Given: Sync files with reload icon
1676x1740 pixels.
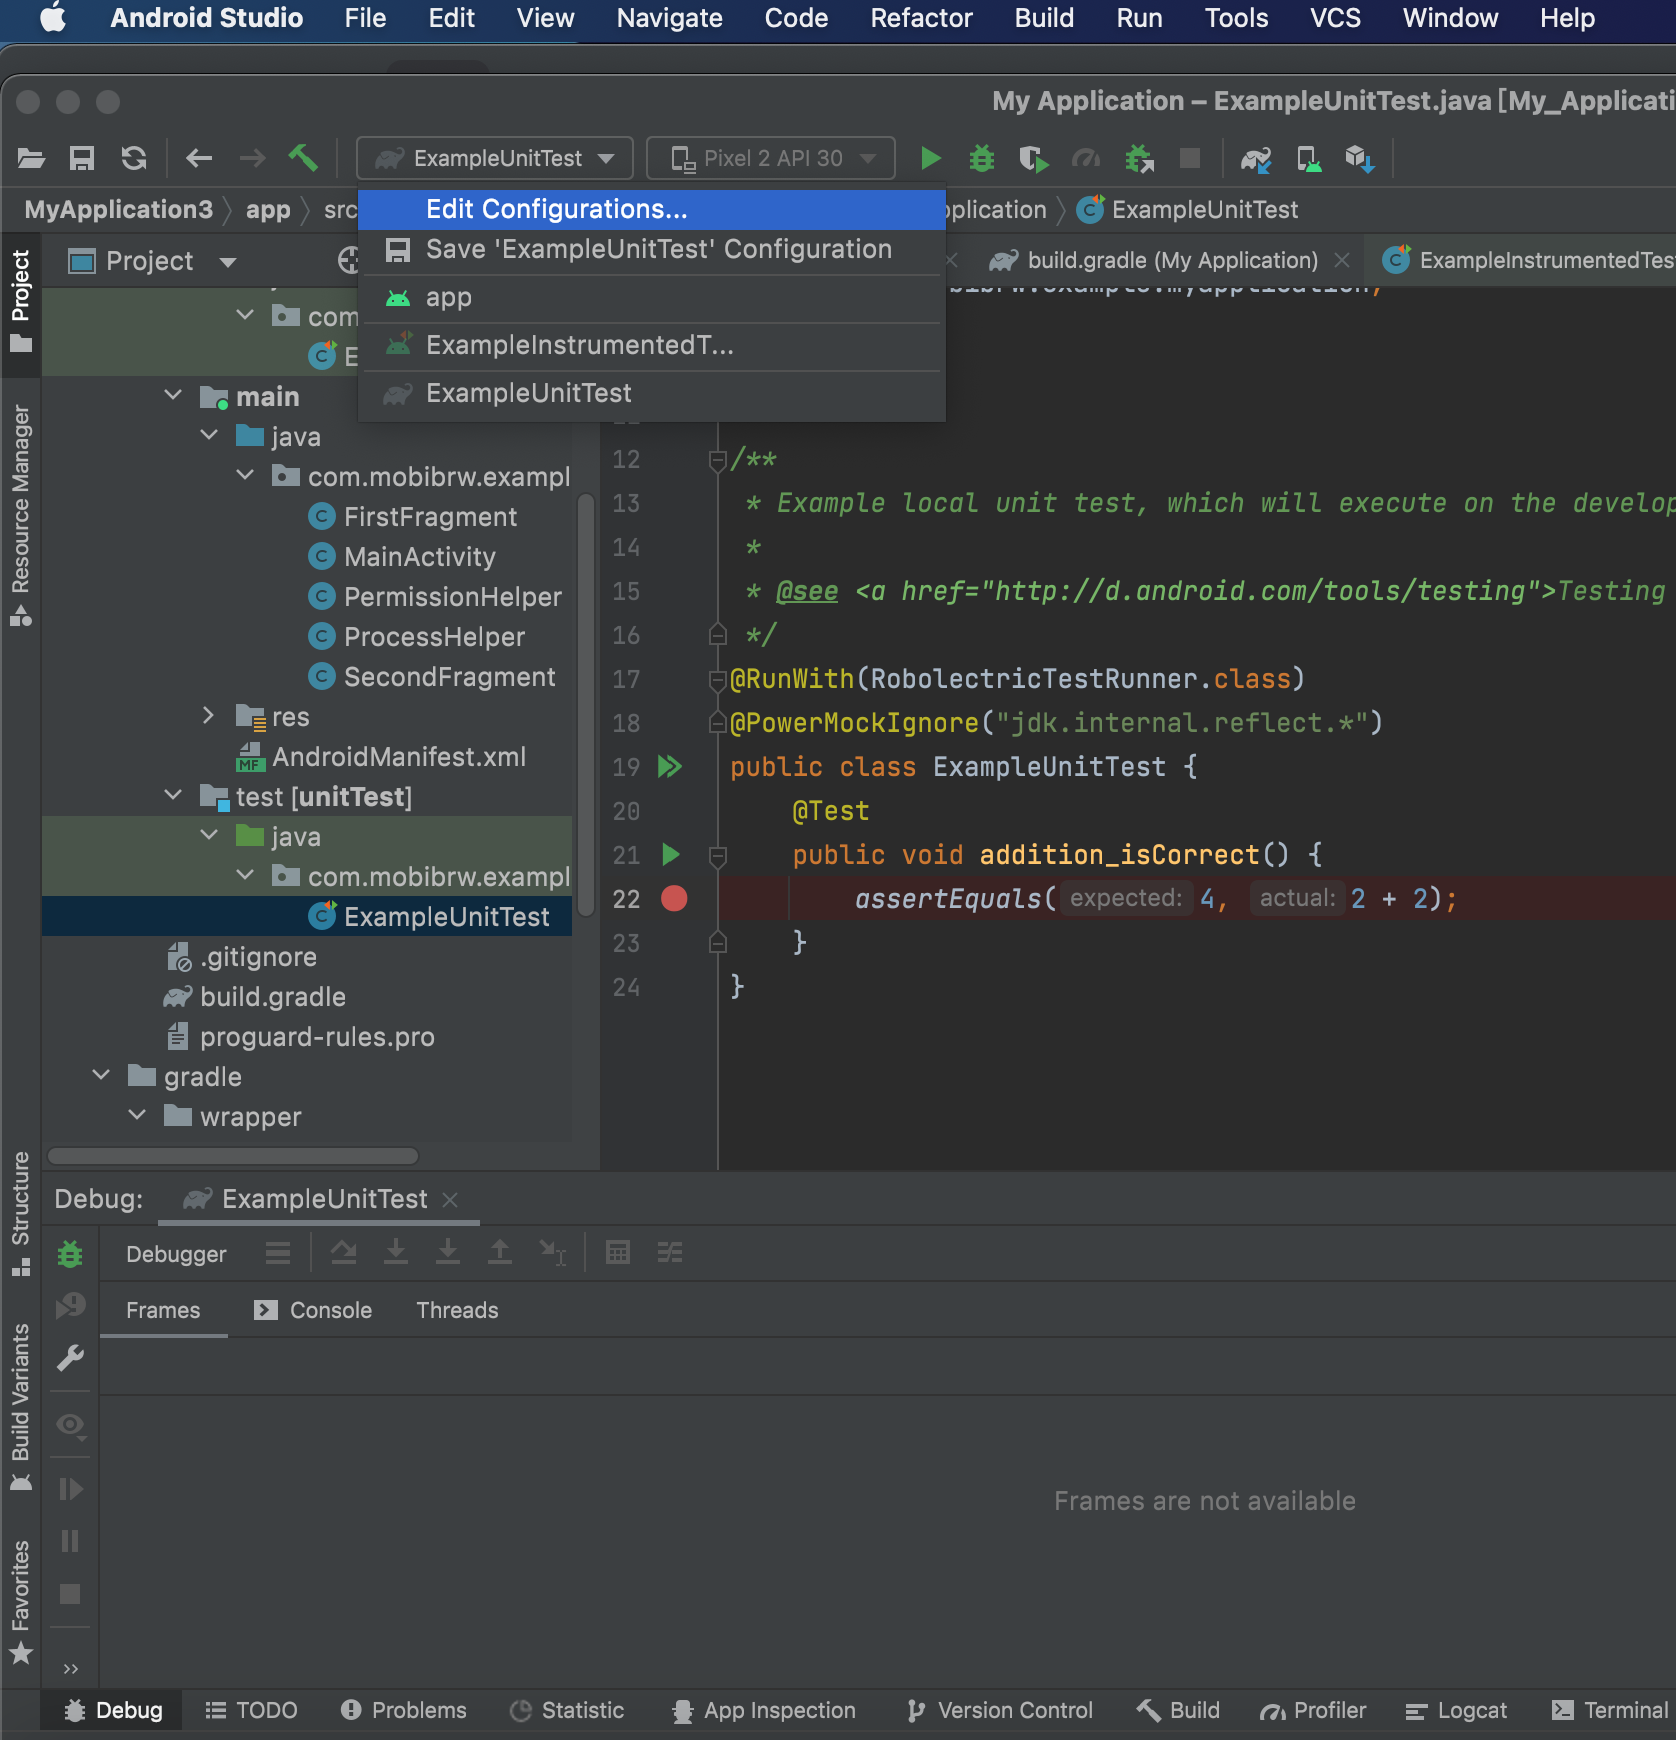Looking at the screenshot, I should [x=134, y=158].
